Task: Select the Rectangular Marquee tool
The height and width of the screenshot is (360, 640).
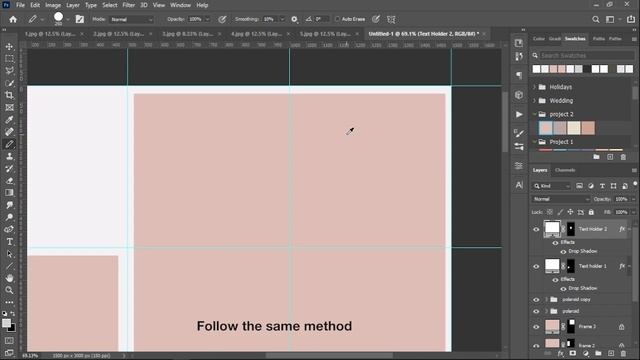Action: pyautogui.click(x=9, y=59)
